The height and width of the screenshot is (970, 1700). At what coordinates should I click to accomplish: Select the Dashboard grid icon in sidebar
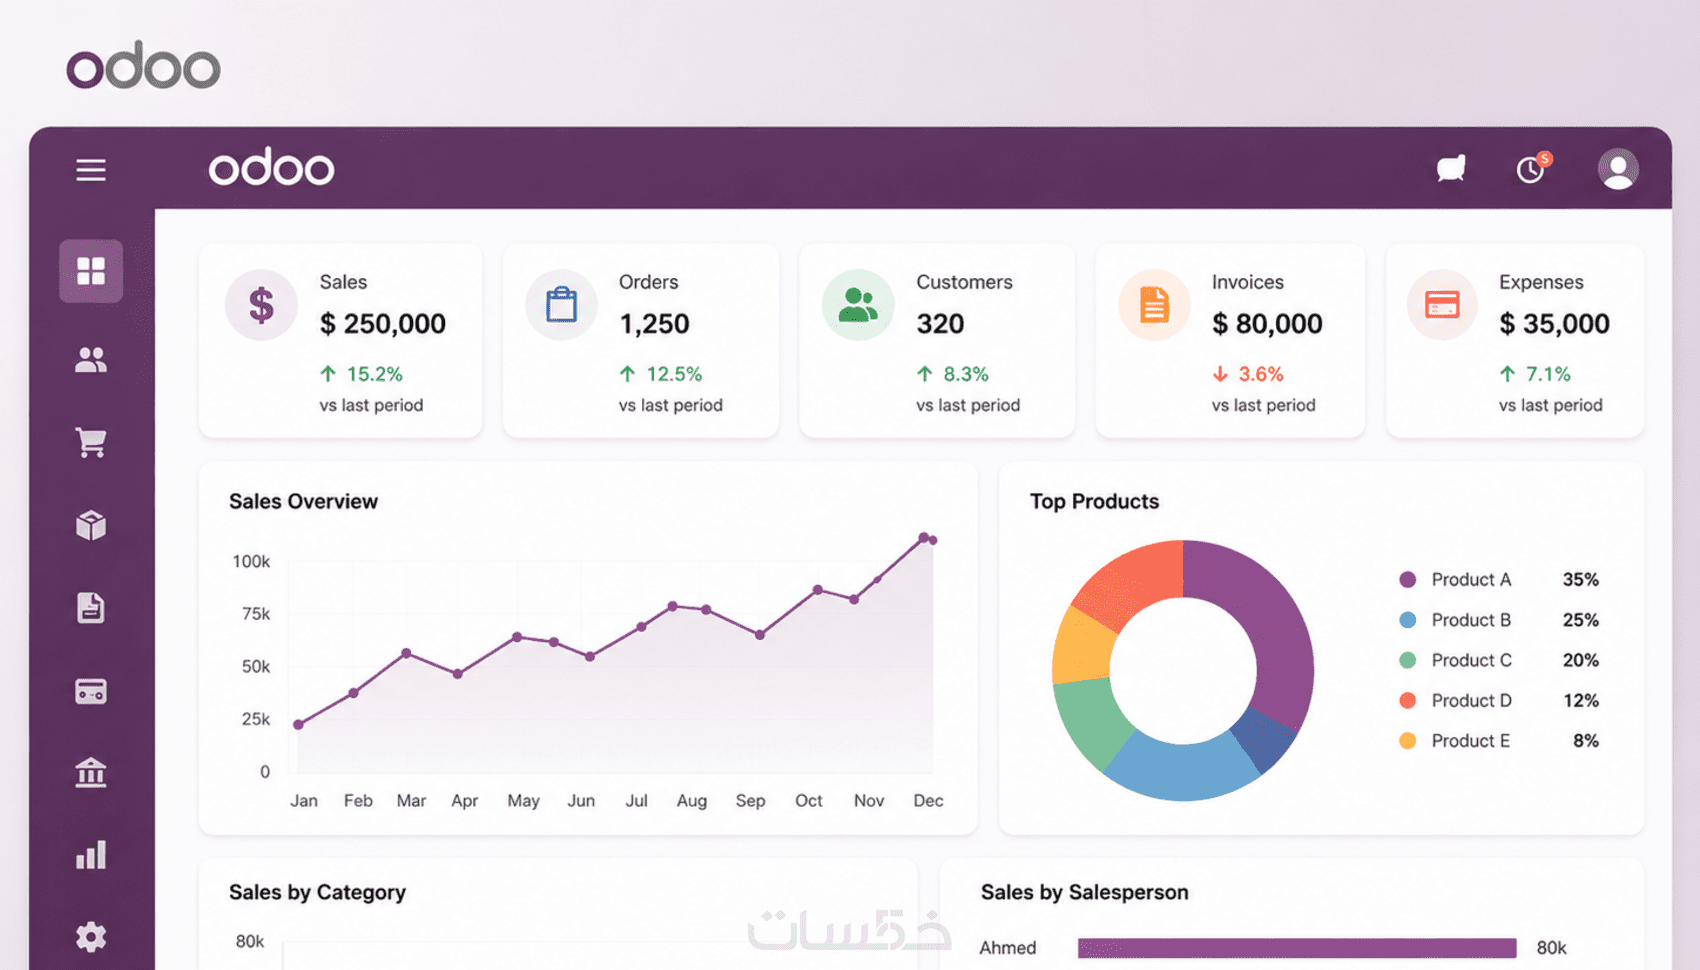pos(91,271)
